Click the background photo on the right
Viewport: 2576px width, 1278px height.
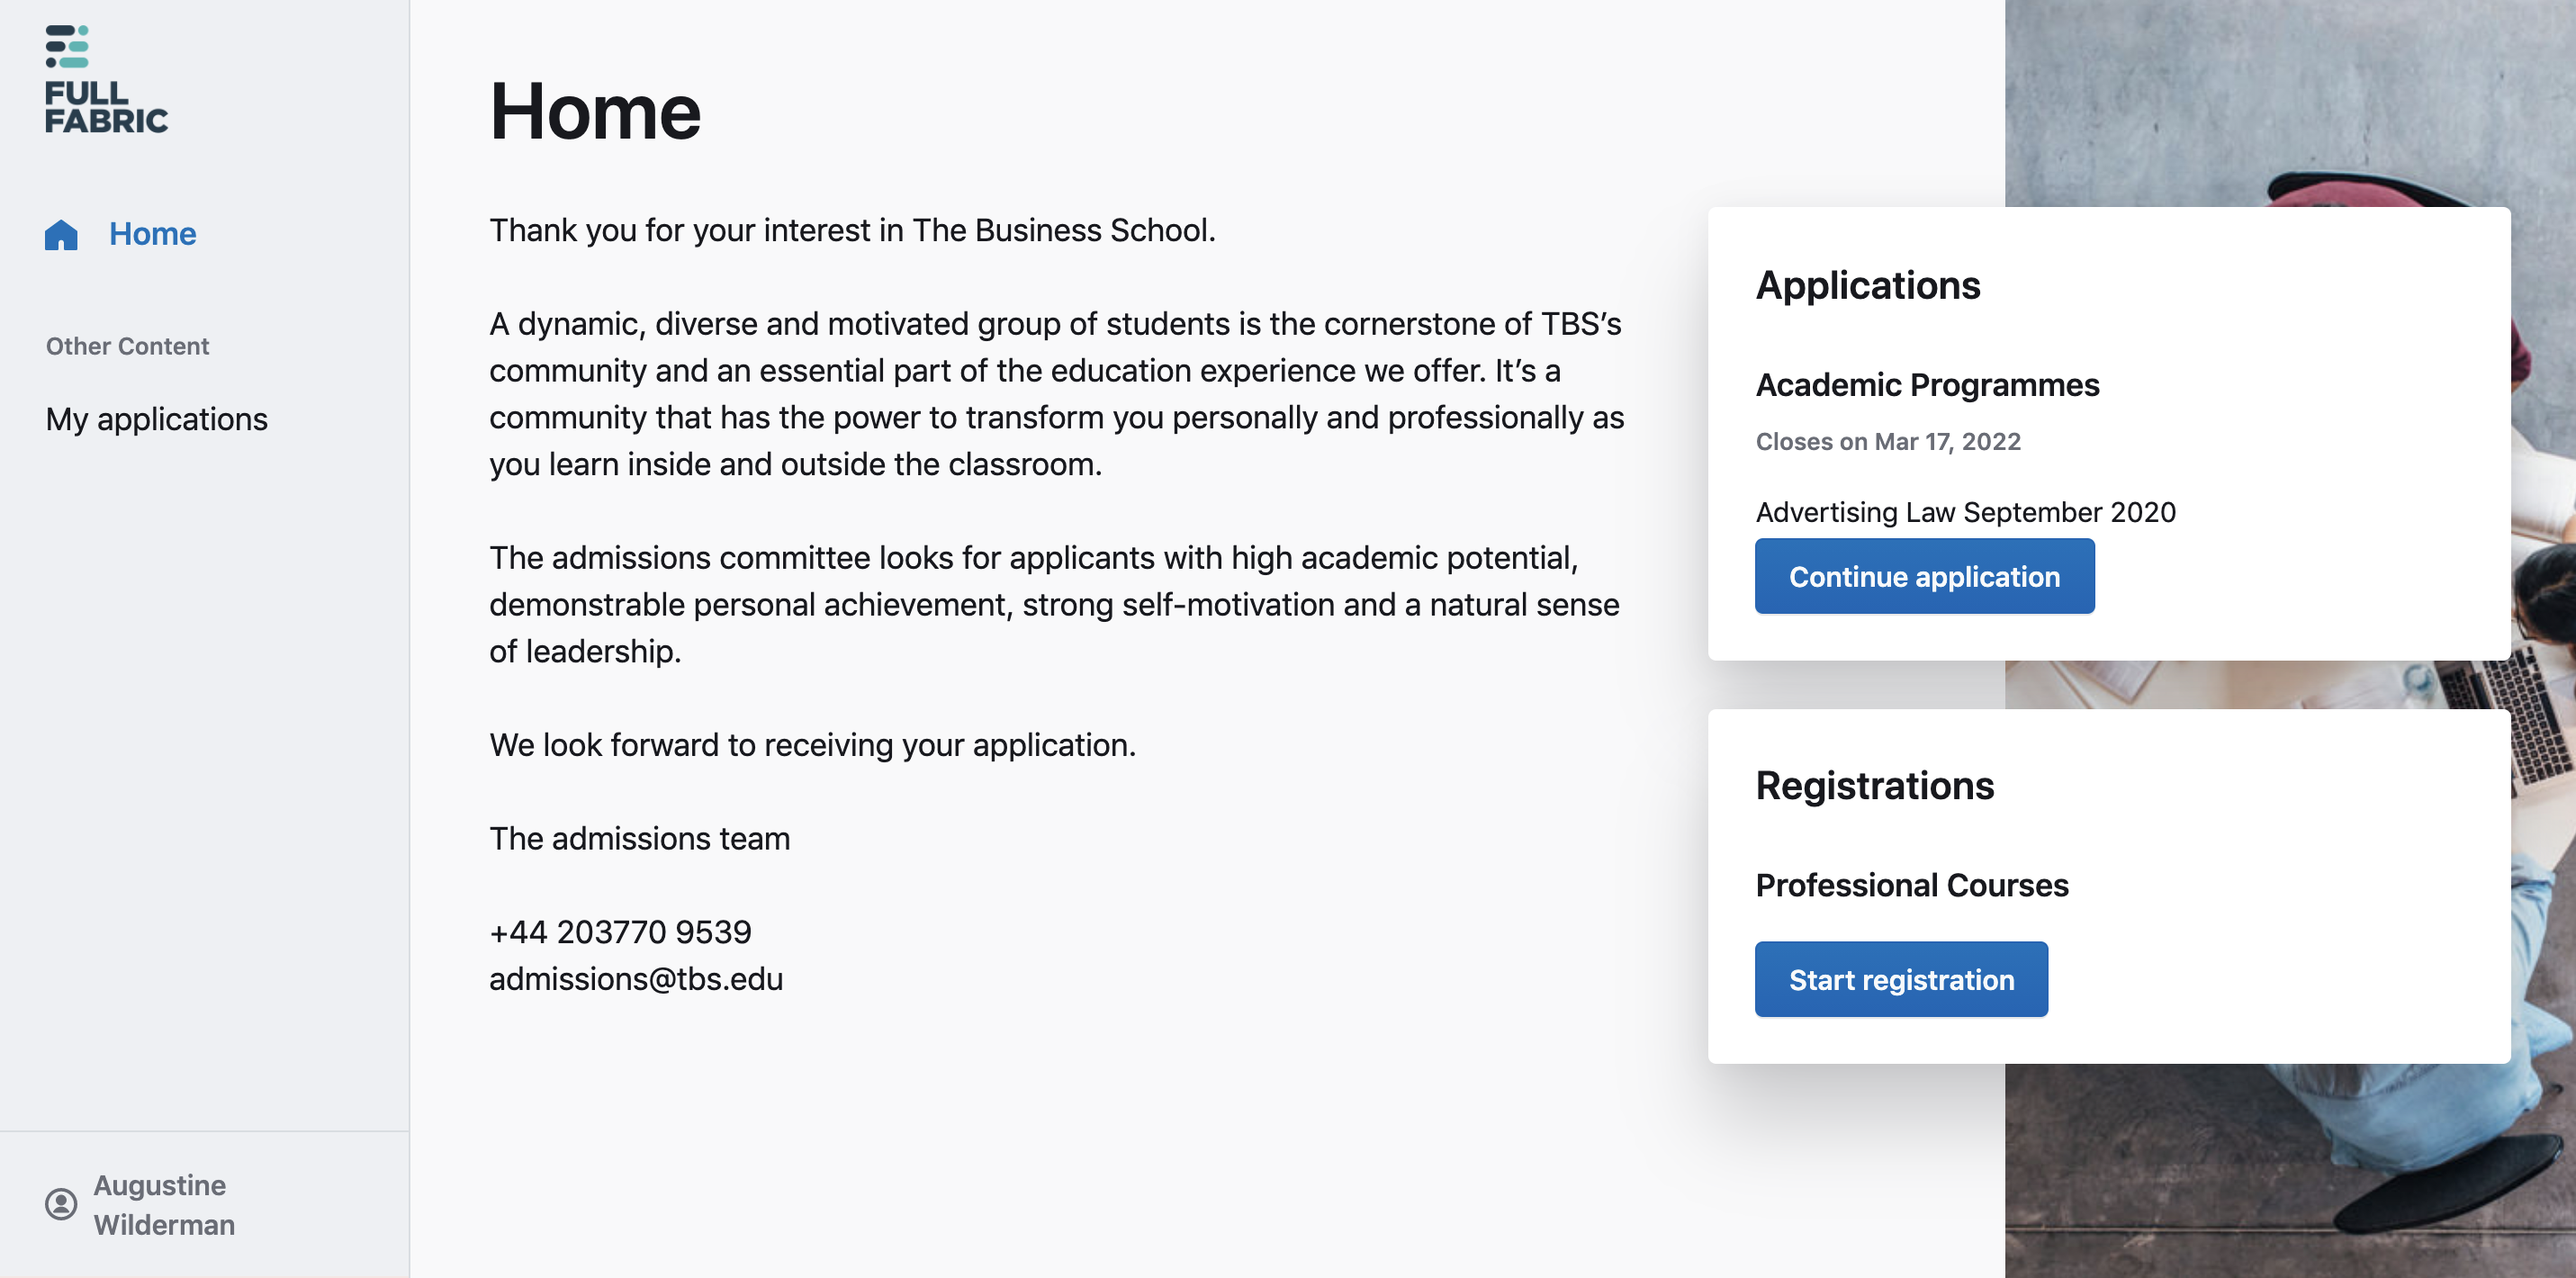click(x=2290, y=1170)
